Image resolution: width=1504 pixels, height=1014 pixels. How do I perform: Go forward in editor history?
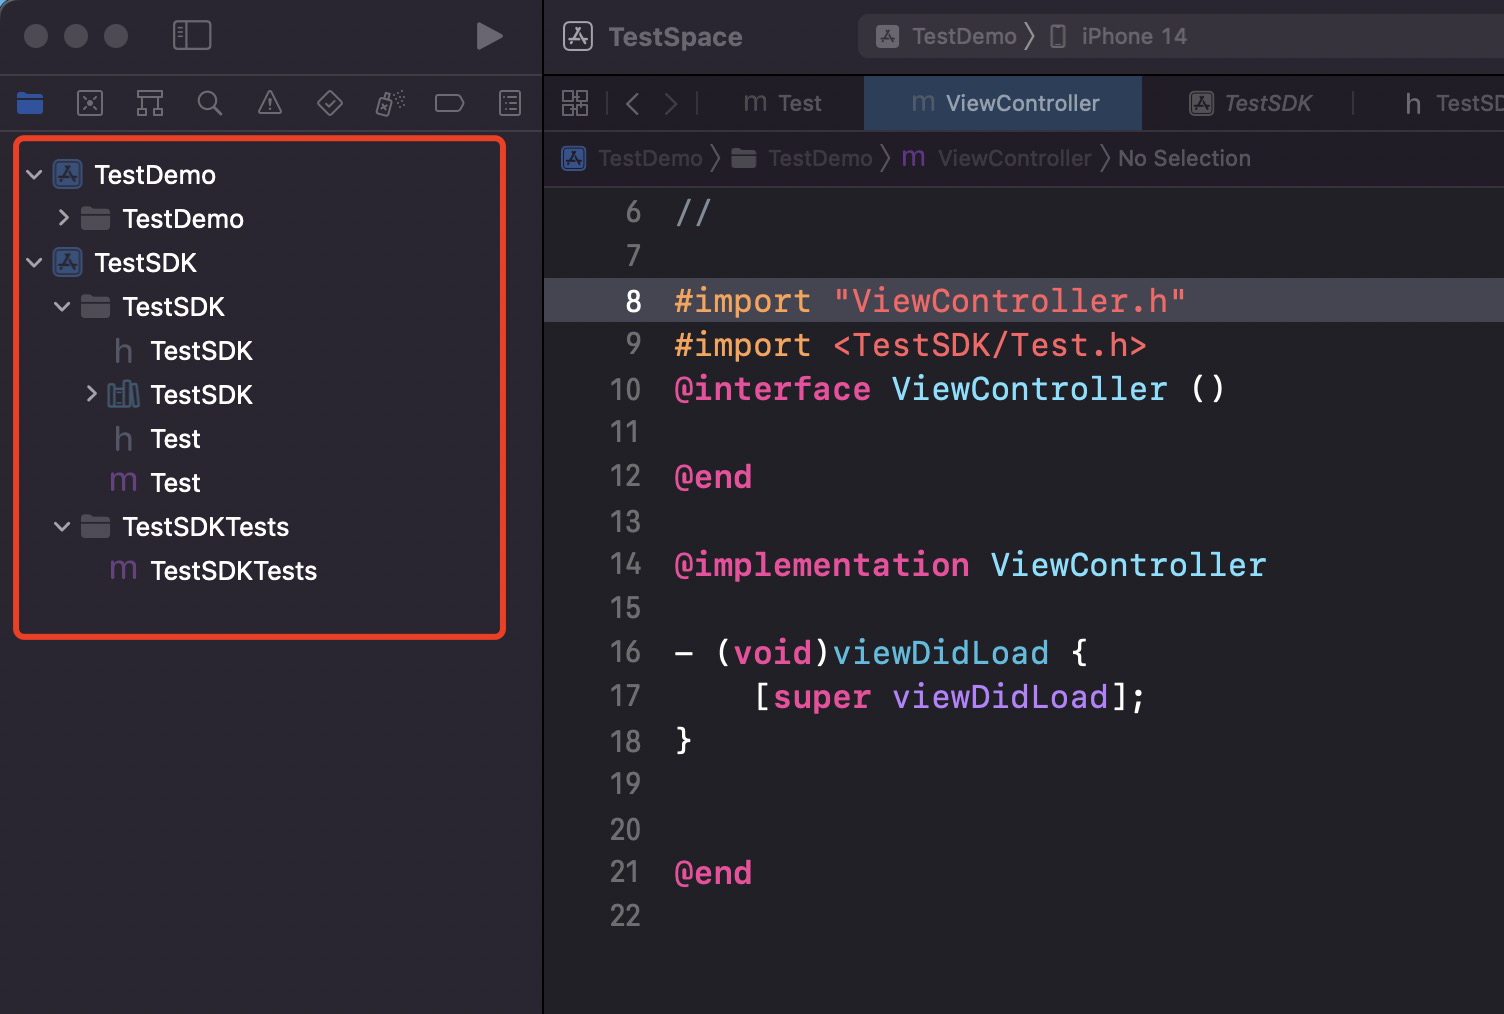(x=671, y=103)
